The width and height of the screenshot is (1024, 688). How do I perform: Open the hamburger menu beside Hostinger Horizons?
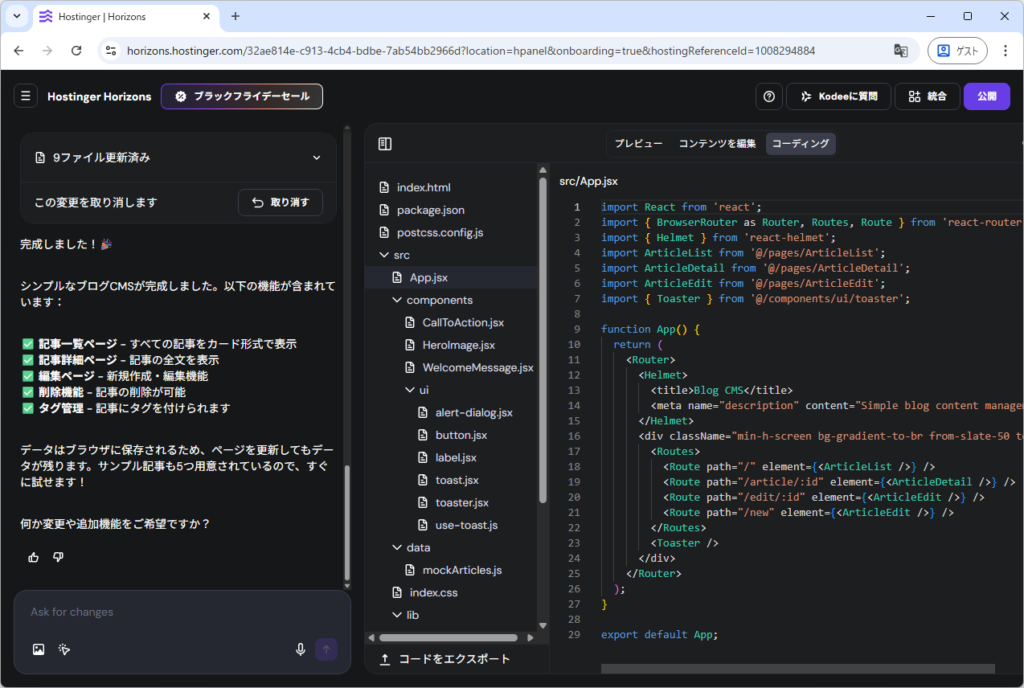25,97
